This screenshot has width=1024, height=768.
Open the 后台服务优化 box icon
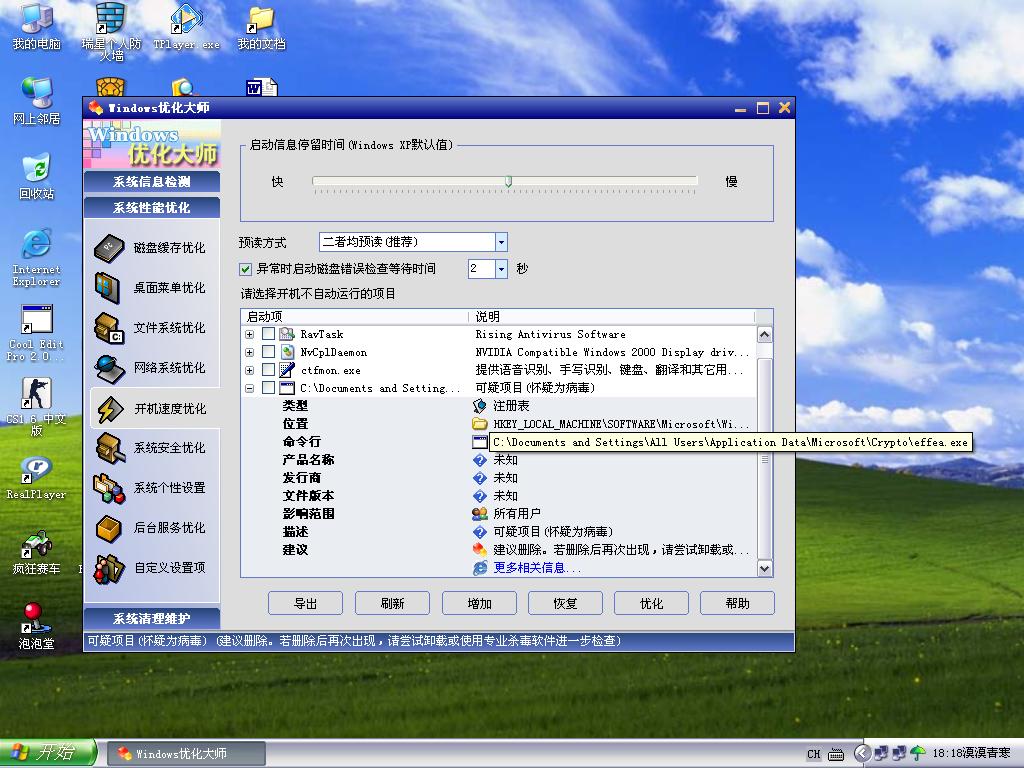point(108,528)
